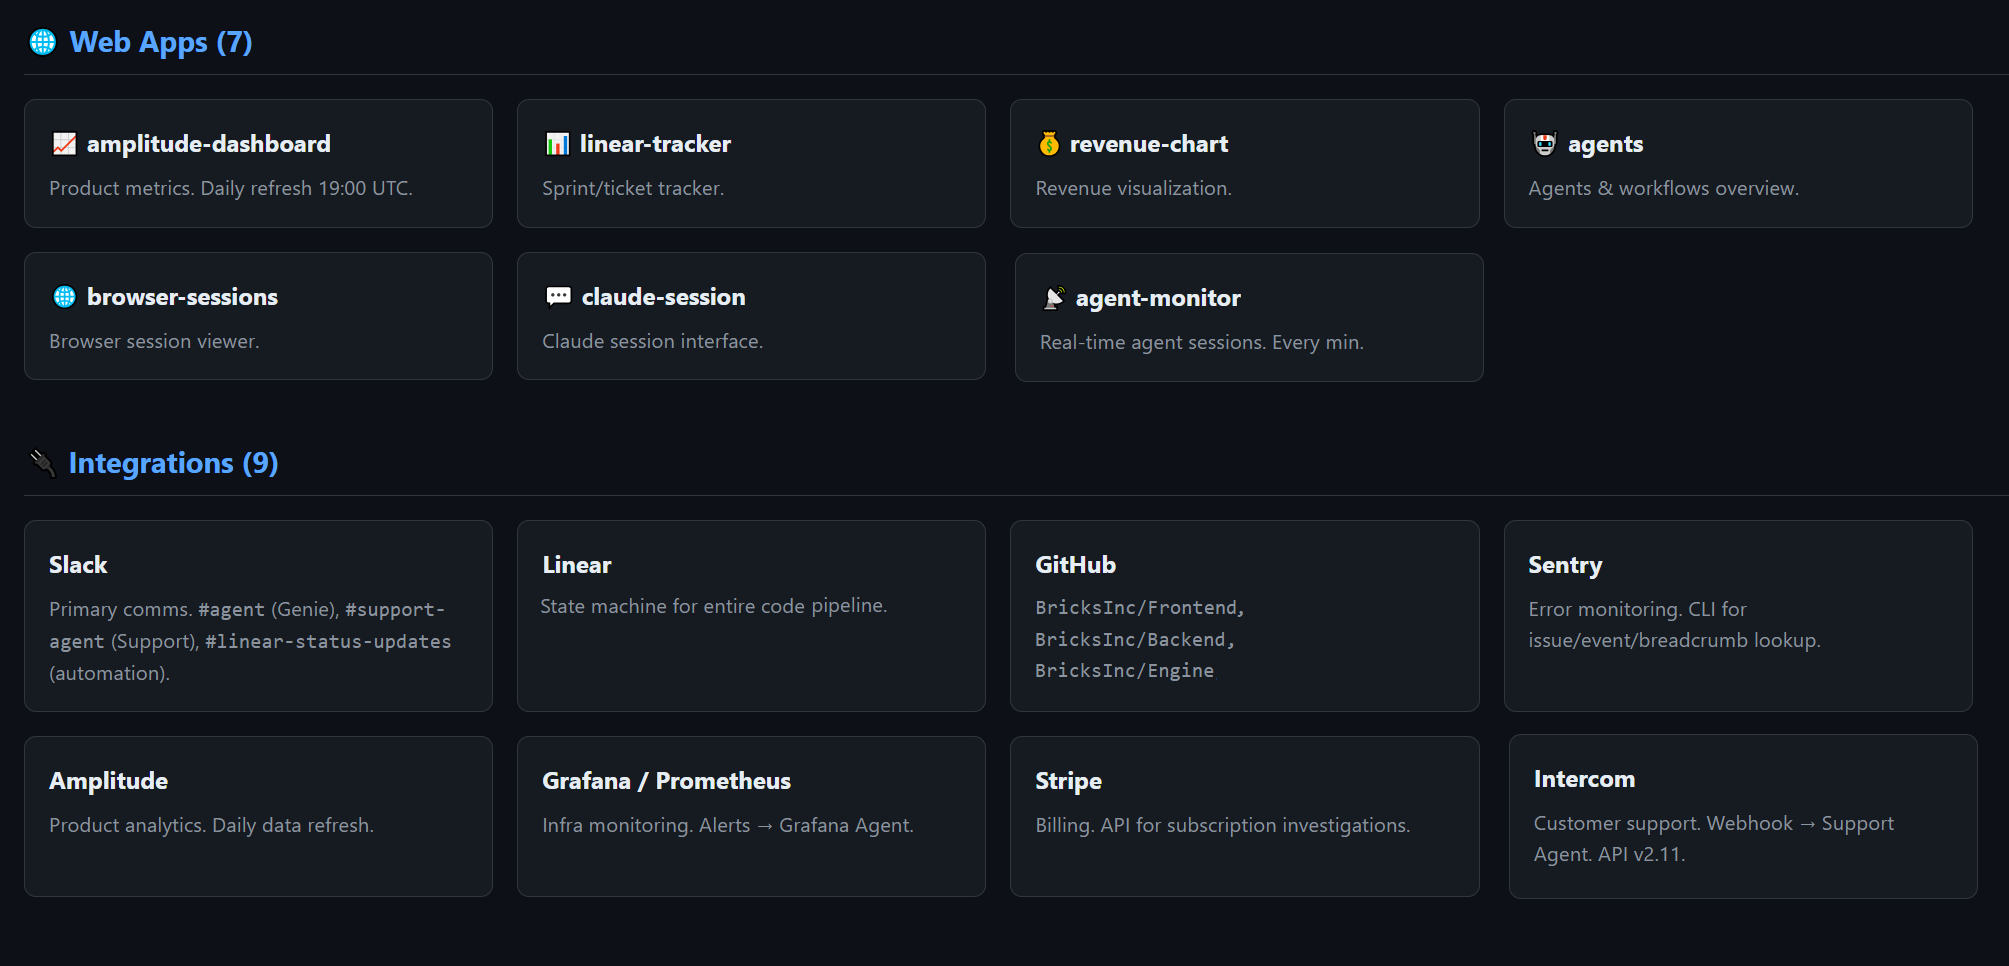Open the Web Apps (7) section heading
The width and height of the screenshot is (2009, 966).
click(160, 42)
